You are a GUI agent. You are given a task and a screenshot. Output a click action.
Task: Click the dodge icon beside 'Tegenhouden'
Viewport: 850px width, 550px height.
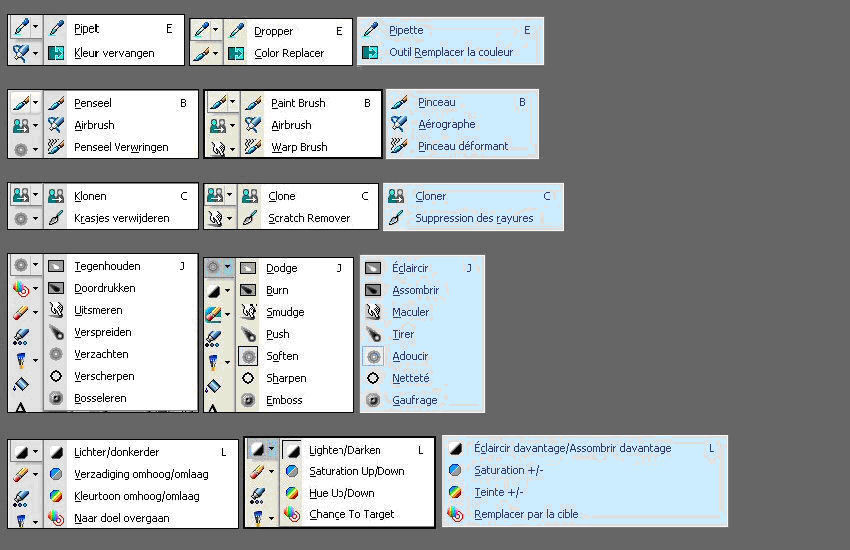[56, 266]
